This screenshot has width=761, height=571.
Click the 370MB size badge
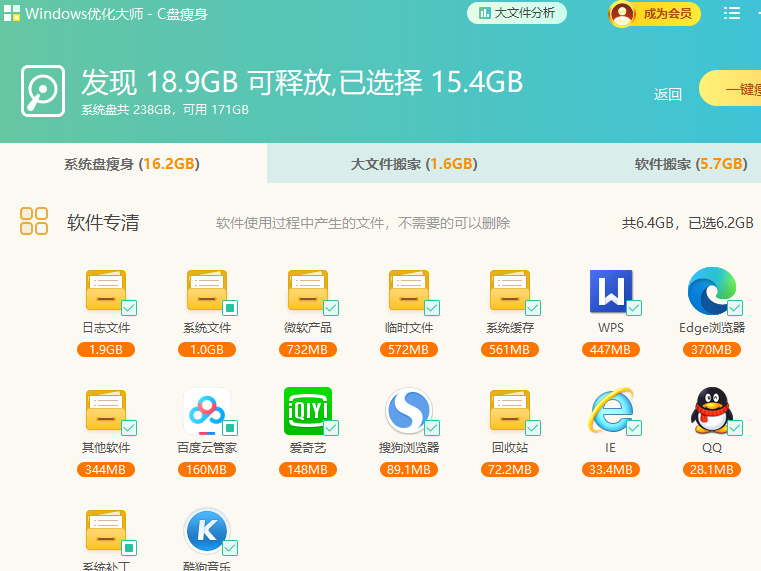pyautogui.click(x=711, y=349)
